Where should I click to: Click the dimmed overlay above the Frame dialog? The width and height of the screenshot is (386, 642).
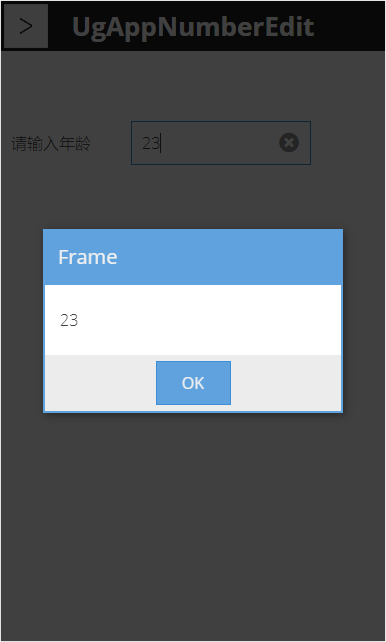point(193,197)
